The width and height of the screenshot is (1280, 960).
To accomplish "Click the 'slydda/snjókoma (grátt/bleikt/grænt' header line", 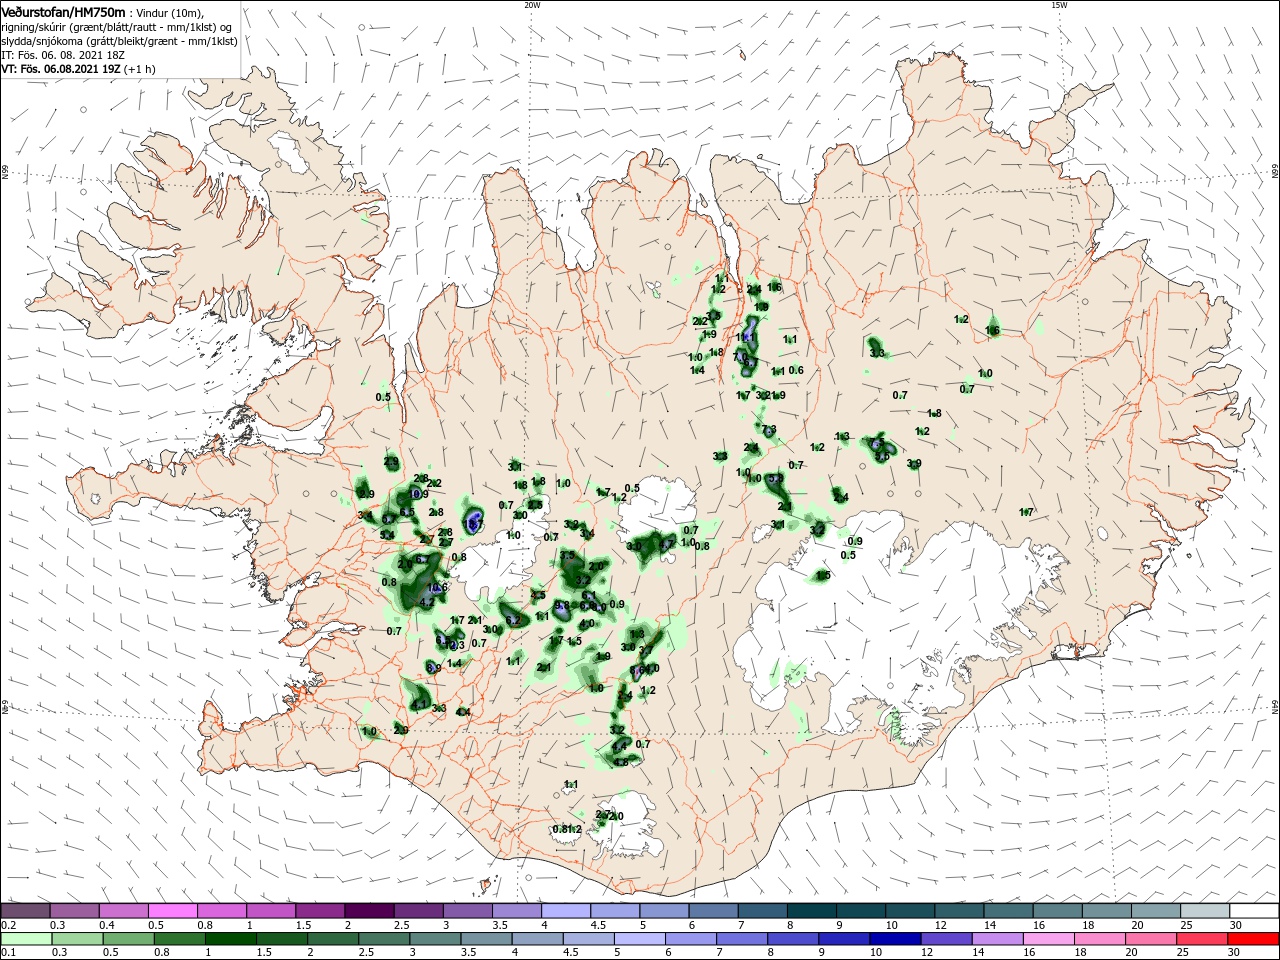I will (x=119, y=41).
